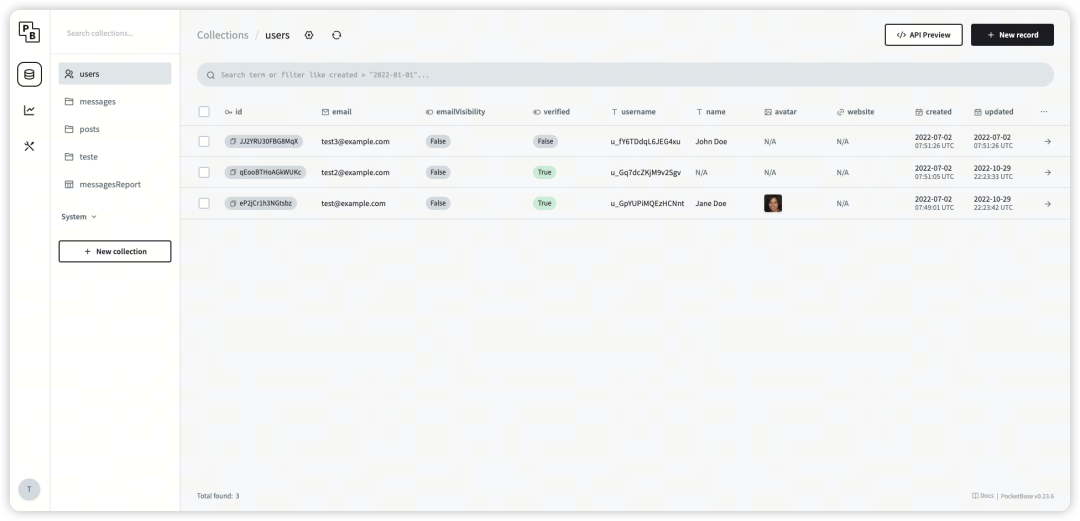This screenshot has width=1080, height=521.
Task: Open the user avatar menu labeled T
Action: pyautogui.click(x=29, y=489)
